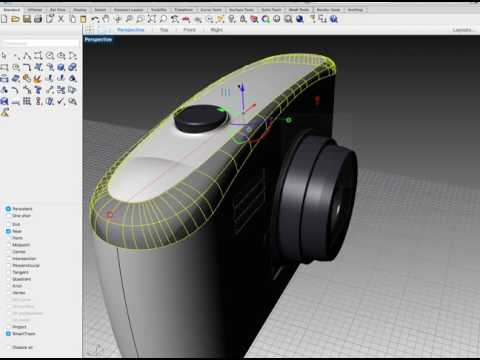The height and width of the screenshot is (360, 480).
Task: Click the Zoom Extents icon
Action: (152, 19)
